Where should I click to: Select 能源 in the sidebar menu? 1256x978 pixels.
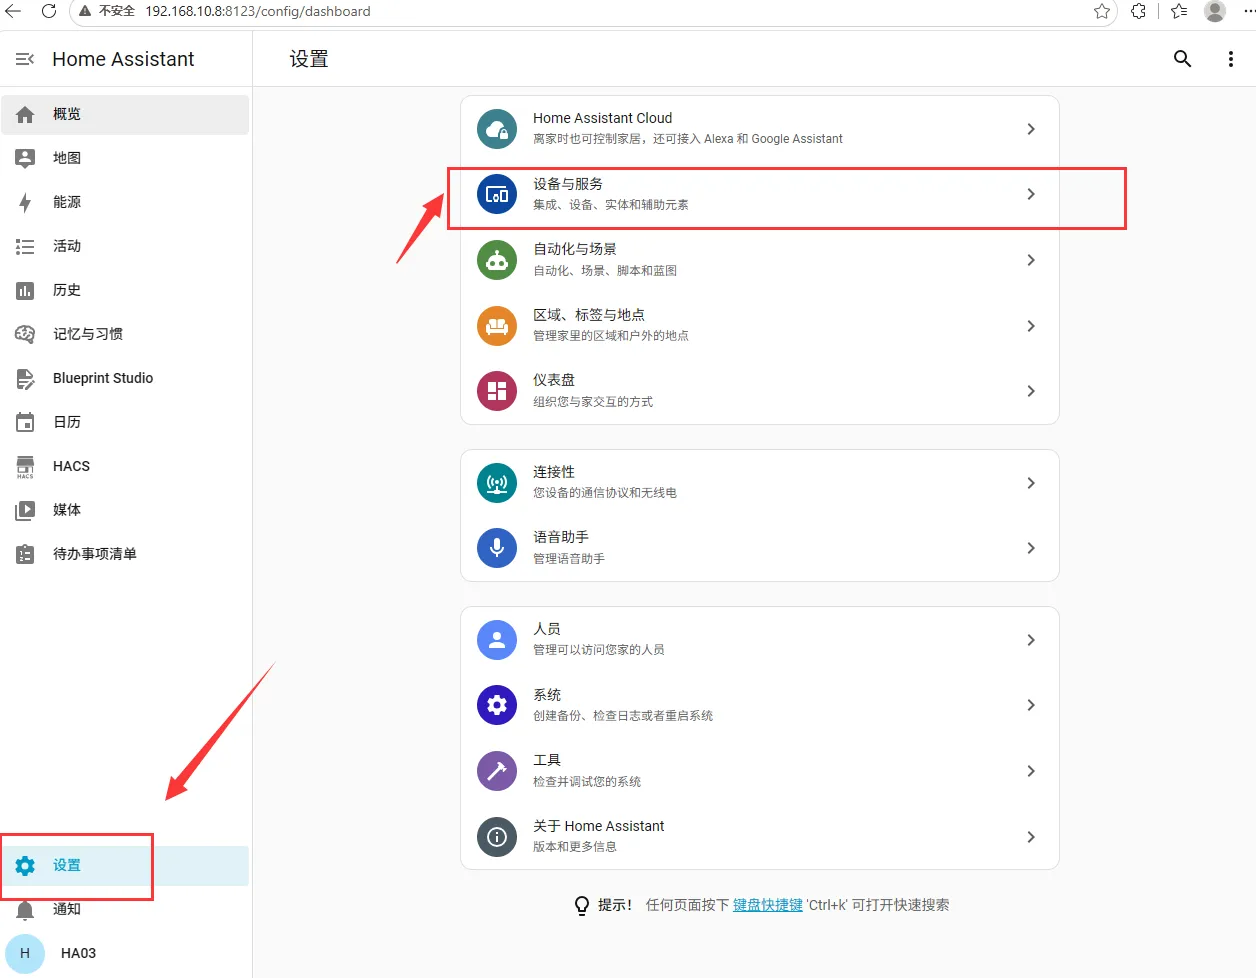click(x=125, y=202)
